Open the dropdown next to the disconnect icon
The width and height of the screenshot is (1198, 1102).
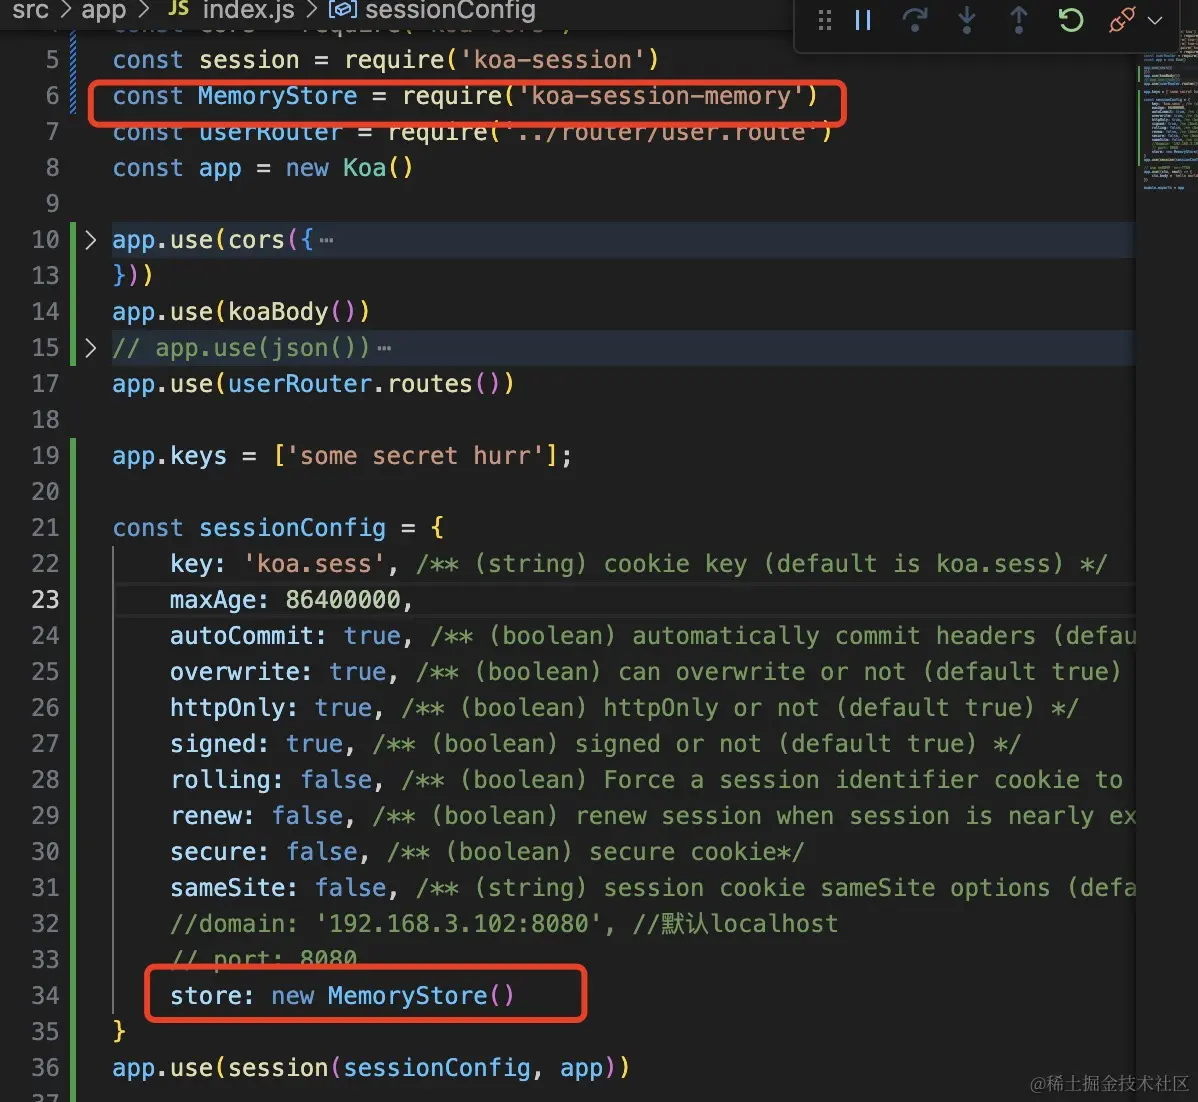(x=1155, y=21)
